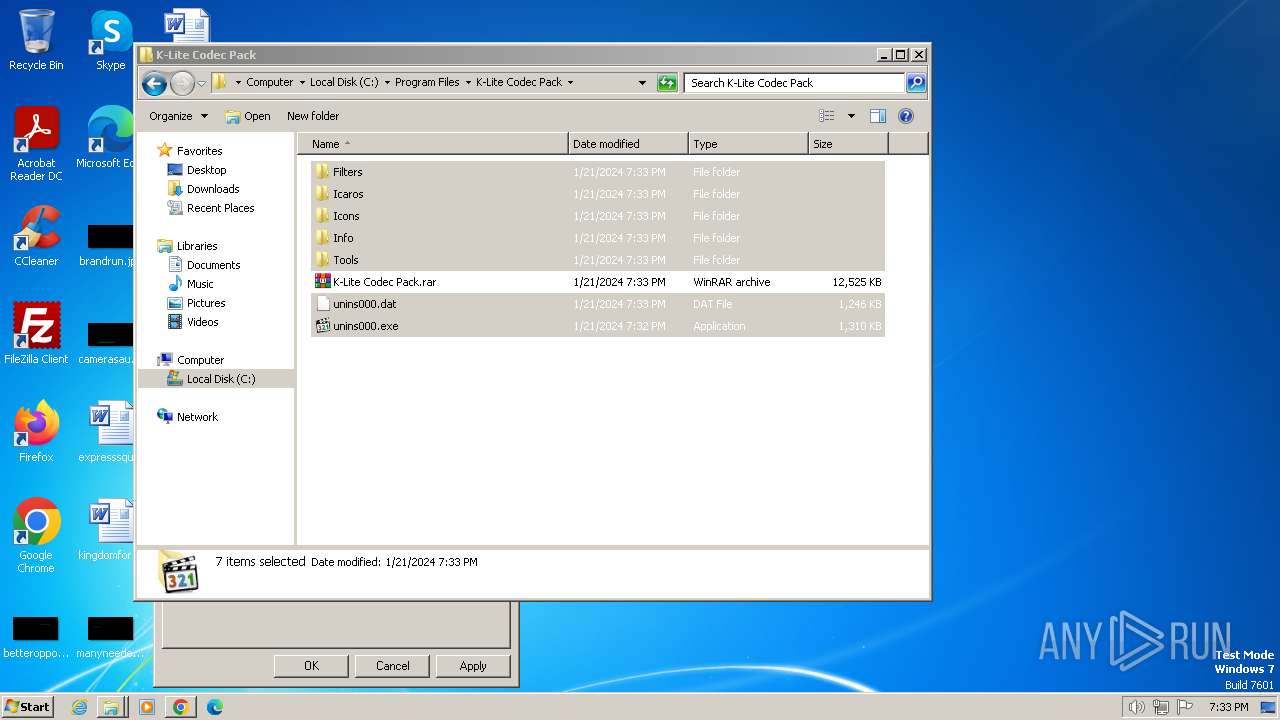Open the Documents library

[213, 265]
